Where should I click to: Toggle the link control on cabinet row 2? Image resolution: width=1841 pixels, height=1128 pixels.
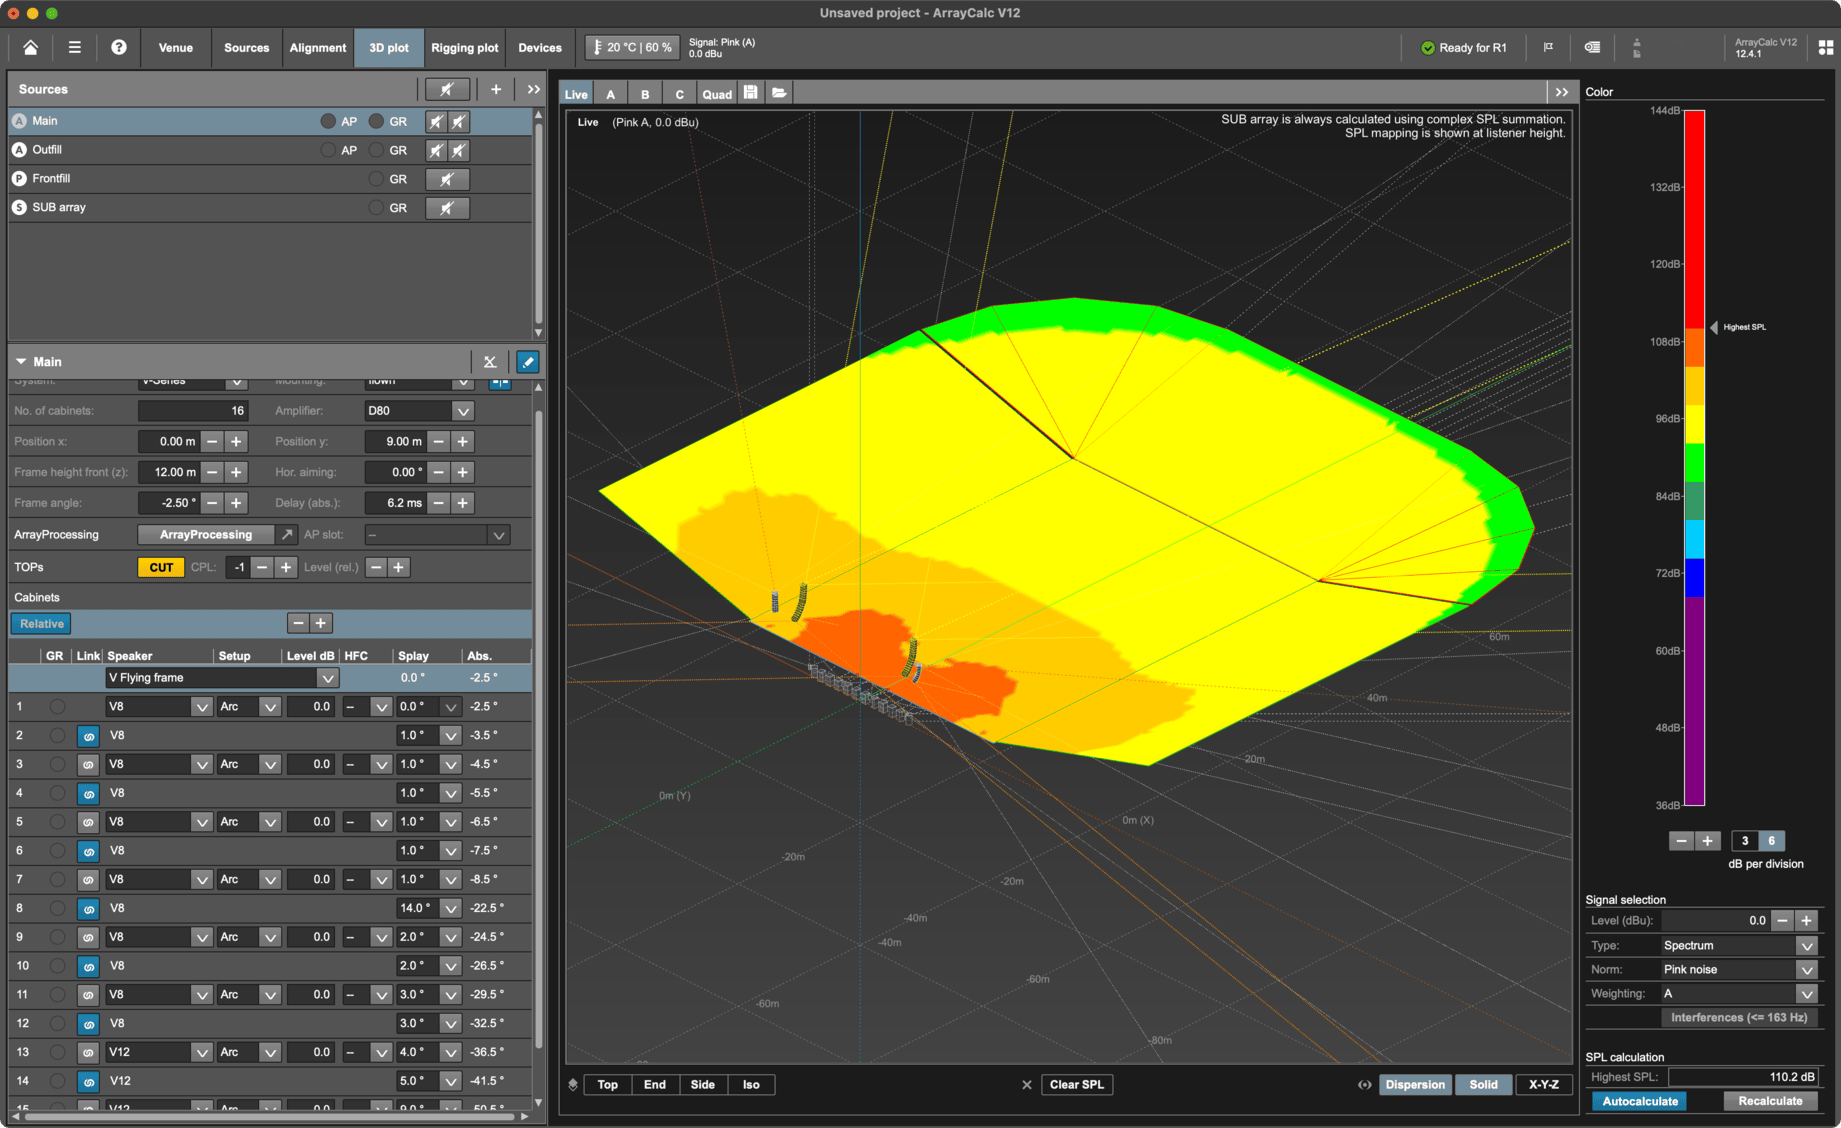88,735
